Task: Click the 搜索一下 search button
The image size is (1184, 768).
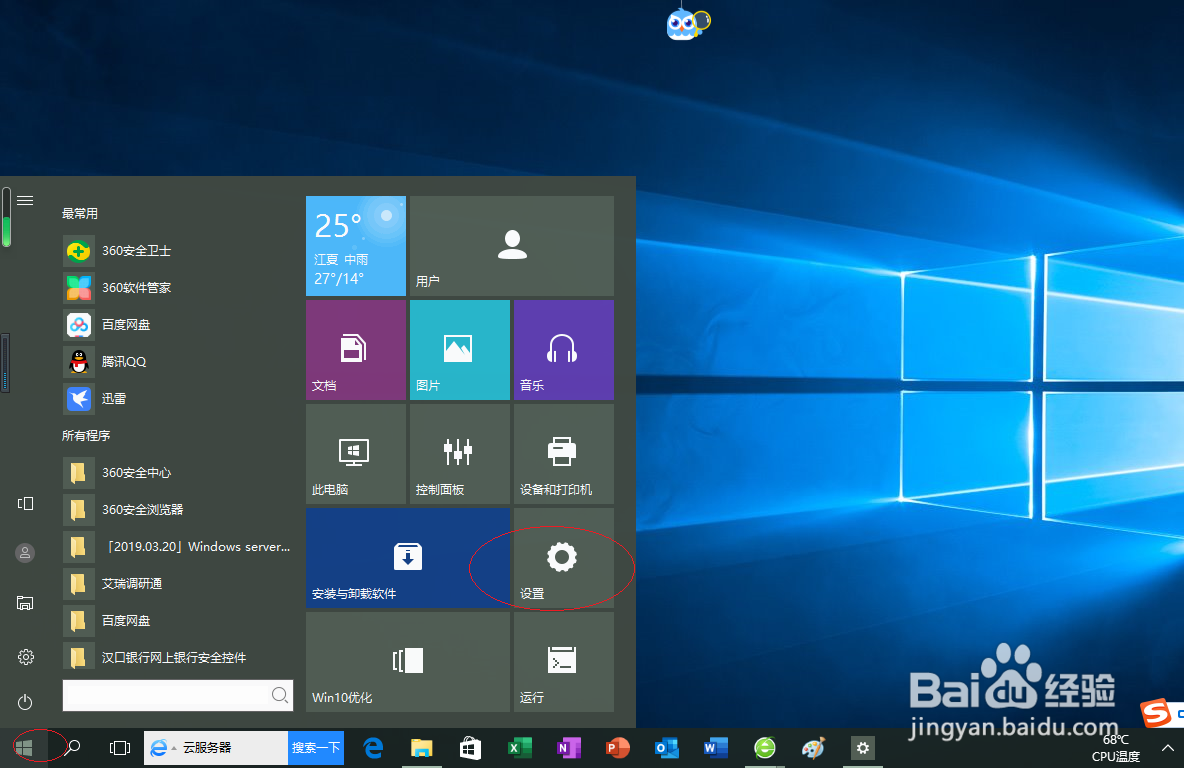Action: (x=315, y=747)
